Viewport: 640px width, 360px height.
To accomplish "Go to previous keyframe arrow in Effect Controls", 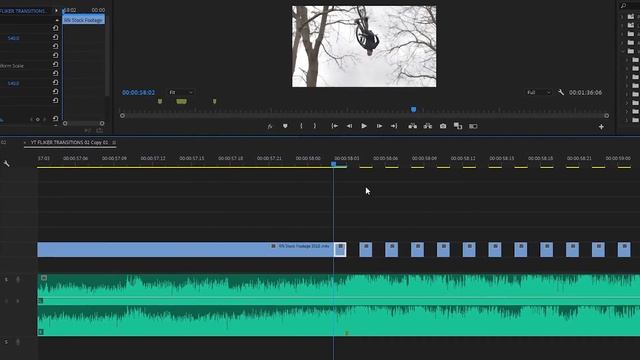I will click(31, 120).
